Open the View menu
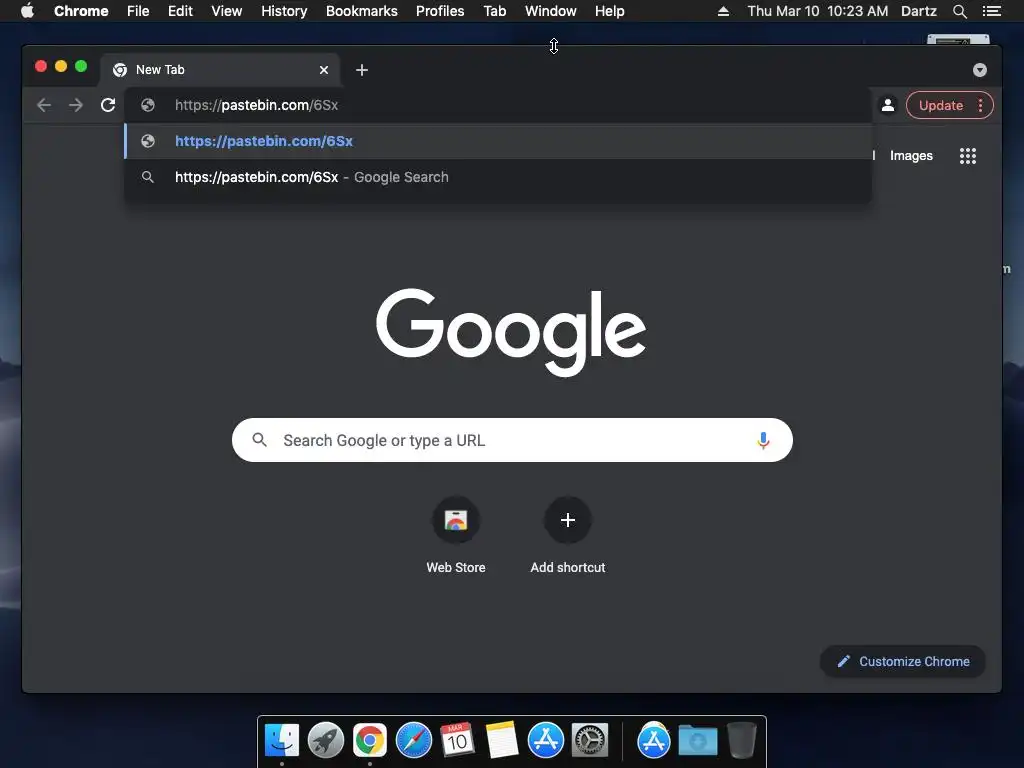The image size is (1024, 768). (x=227, y=11)
